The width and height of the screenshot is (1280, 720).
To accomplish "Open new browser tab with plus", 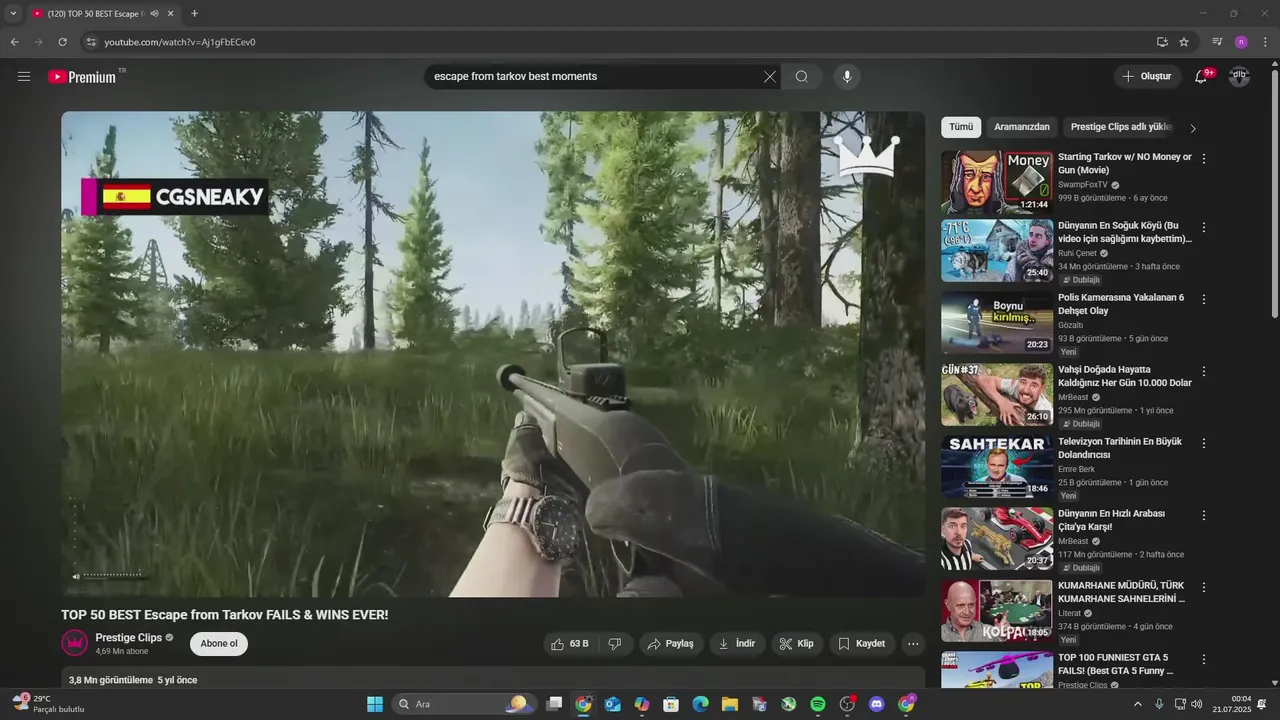I will [194, 14].
